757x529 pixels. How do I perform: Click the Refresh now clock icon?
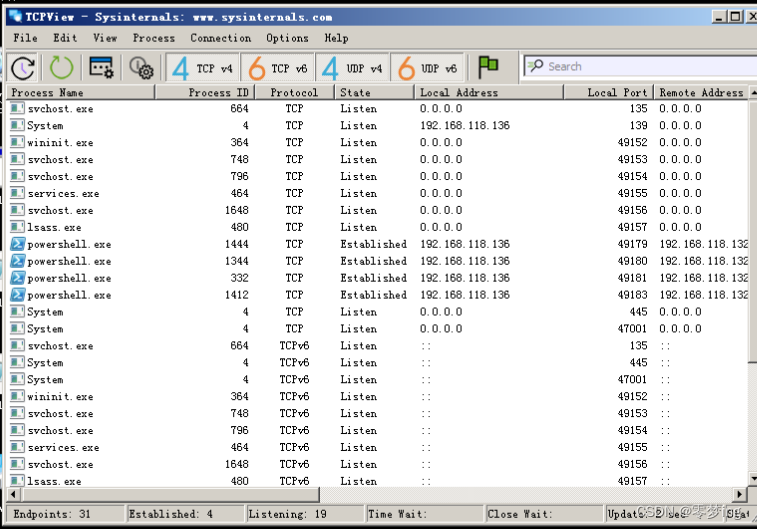[x=23, y=68]
